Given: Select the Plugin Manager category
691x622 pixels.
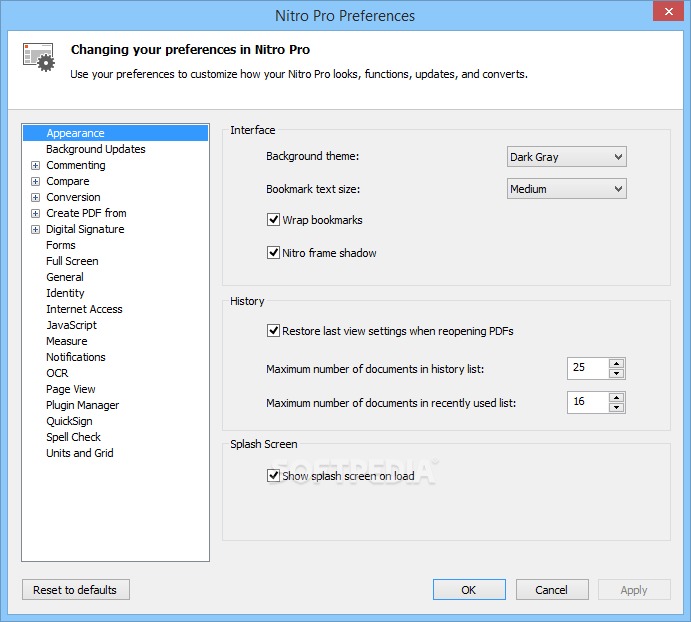Looking at the screenshot, I should 82,405.
